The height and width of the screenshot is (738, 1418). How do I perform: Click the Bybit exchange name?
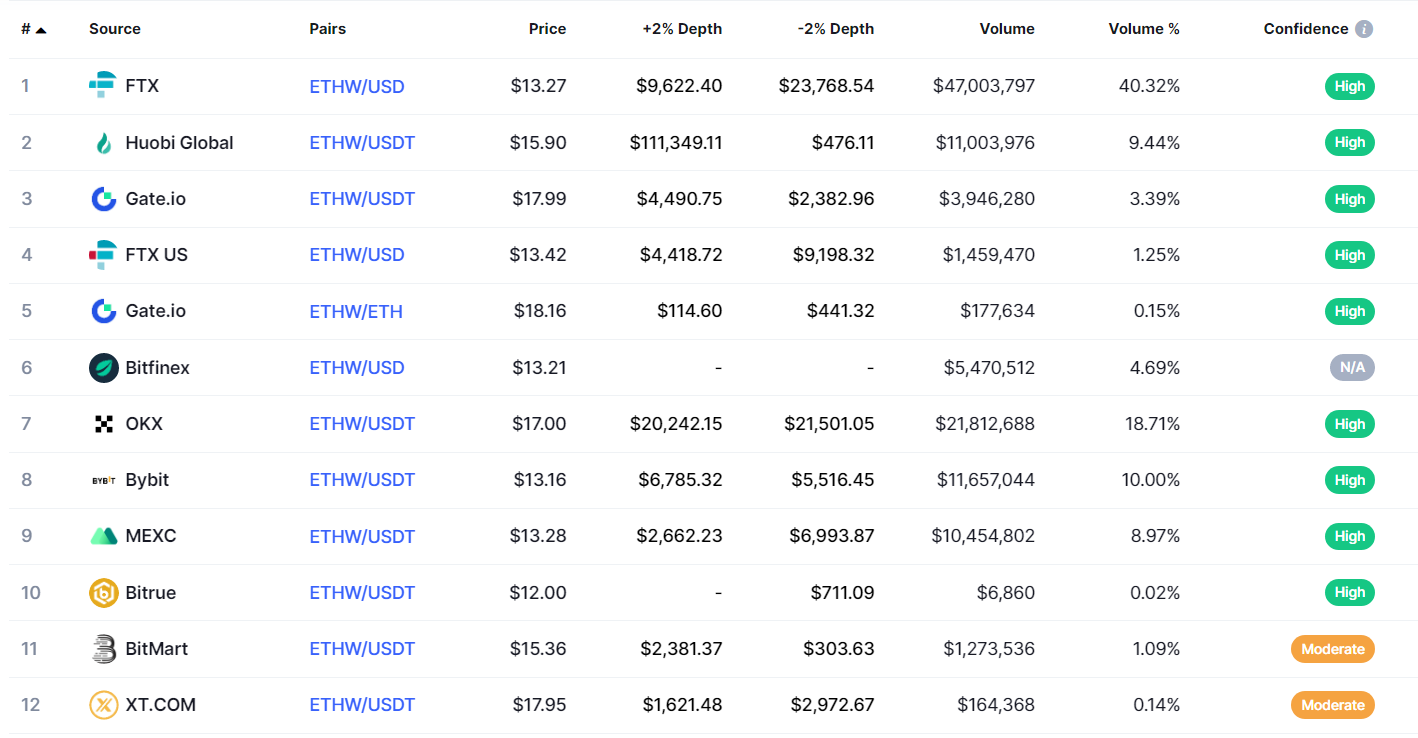pyautogui.click(x=147, y=480)
